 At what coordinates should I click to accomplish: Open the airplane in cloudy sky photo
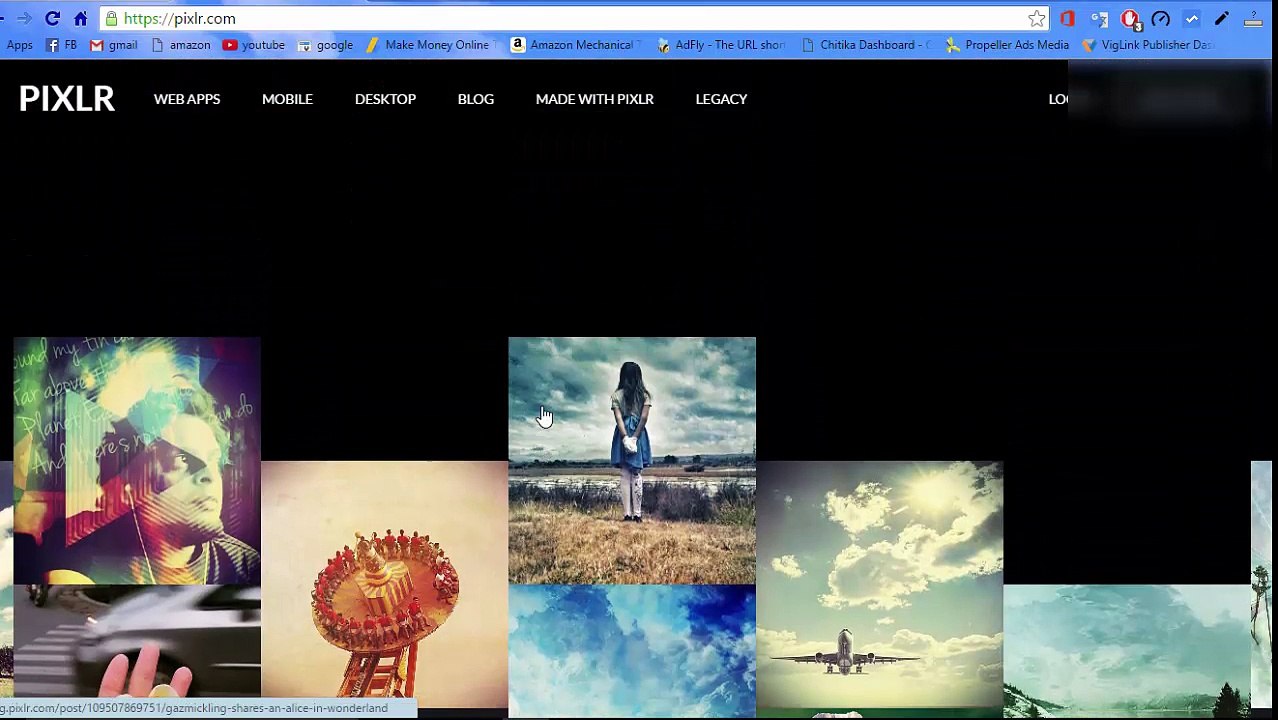pyautogui.click(x=879, y=584)
